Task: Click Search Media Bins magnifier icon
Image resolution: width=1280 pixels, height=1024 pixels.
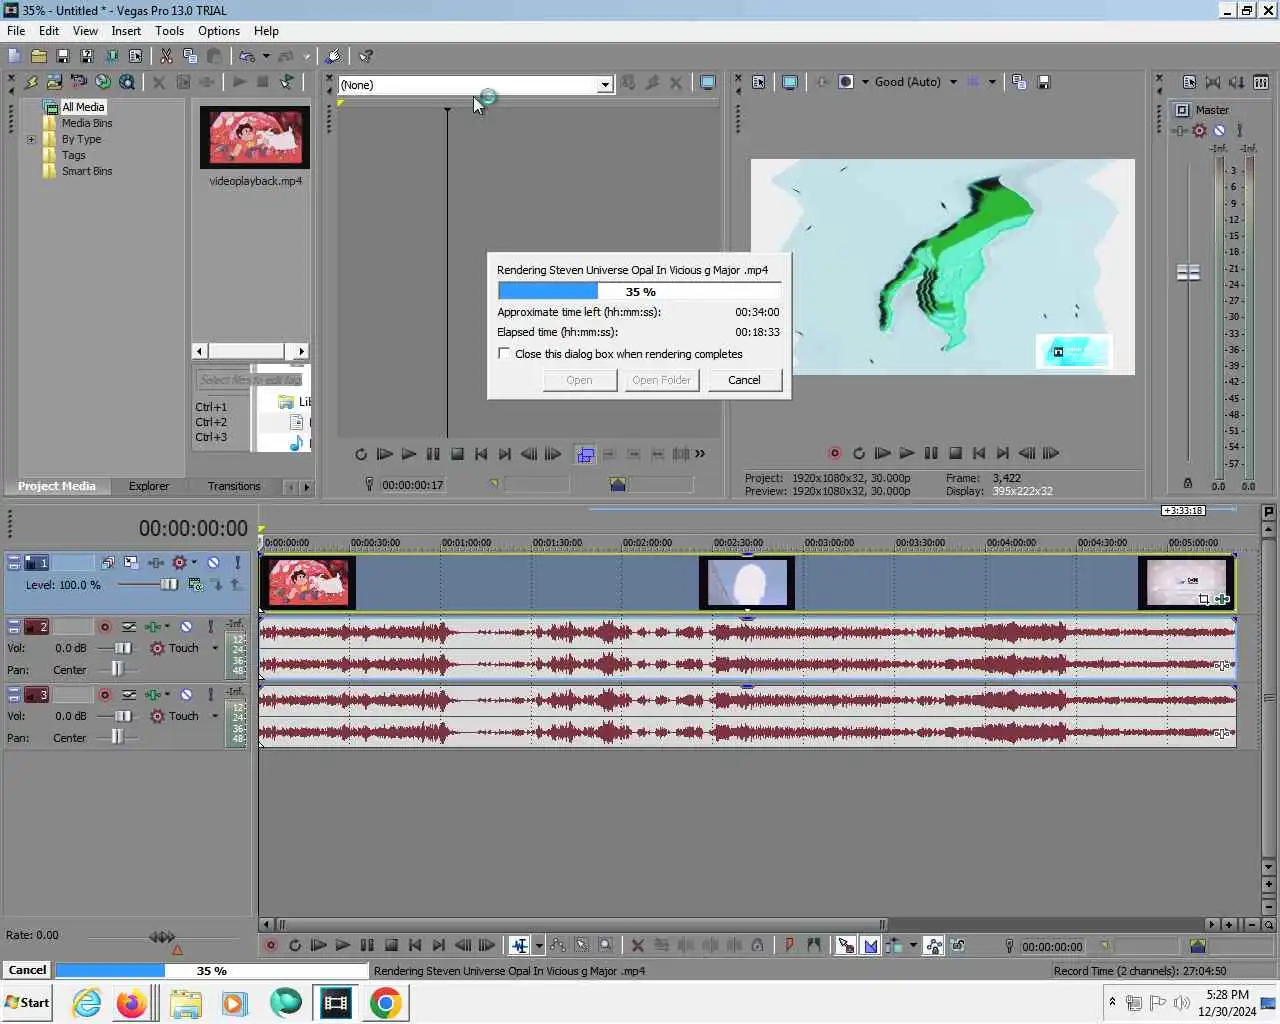Action: 127,82
